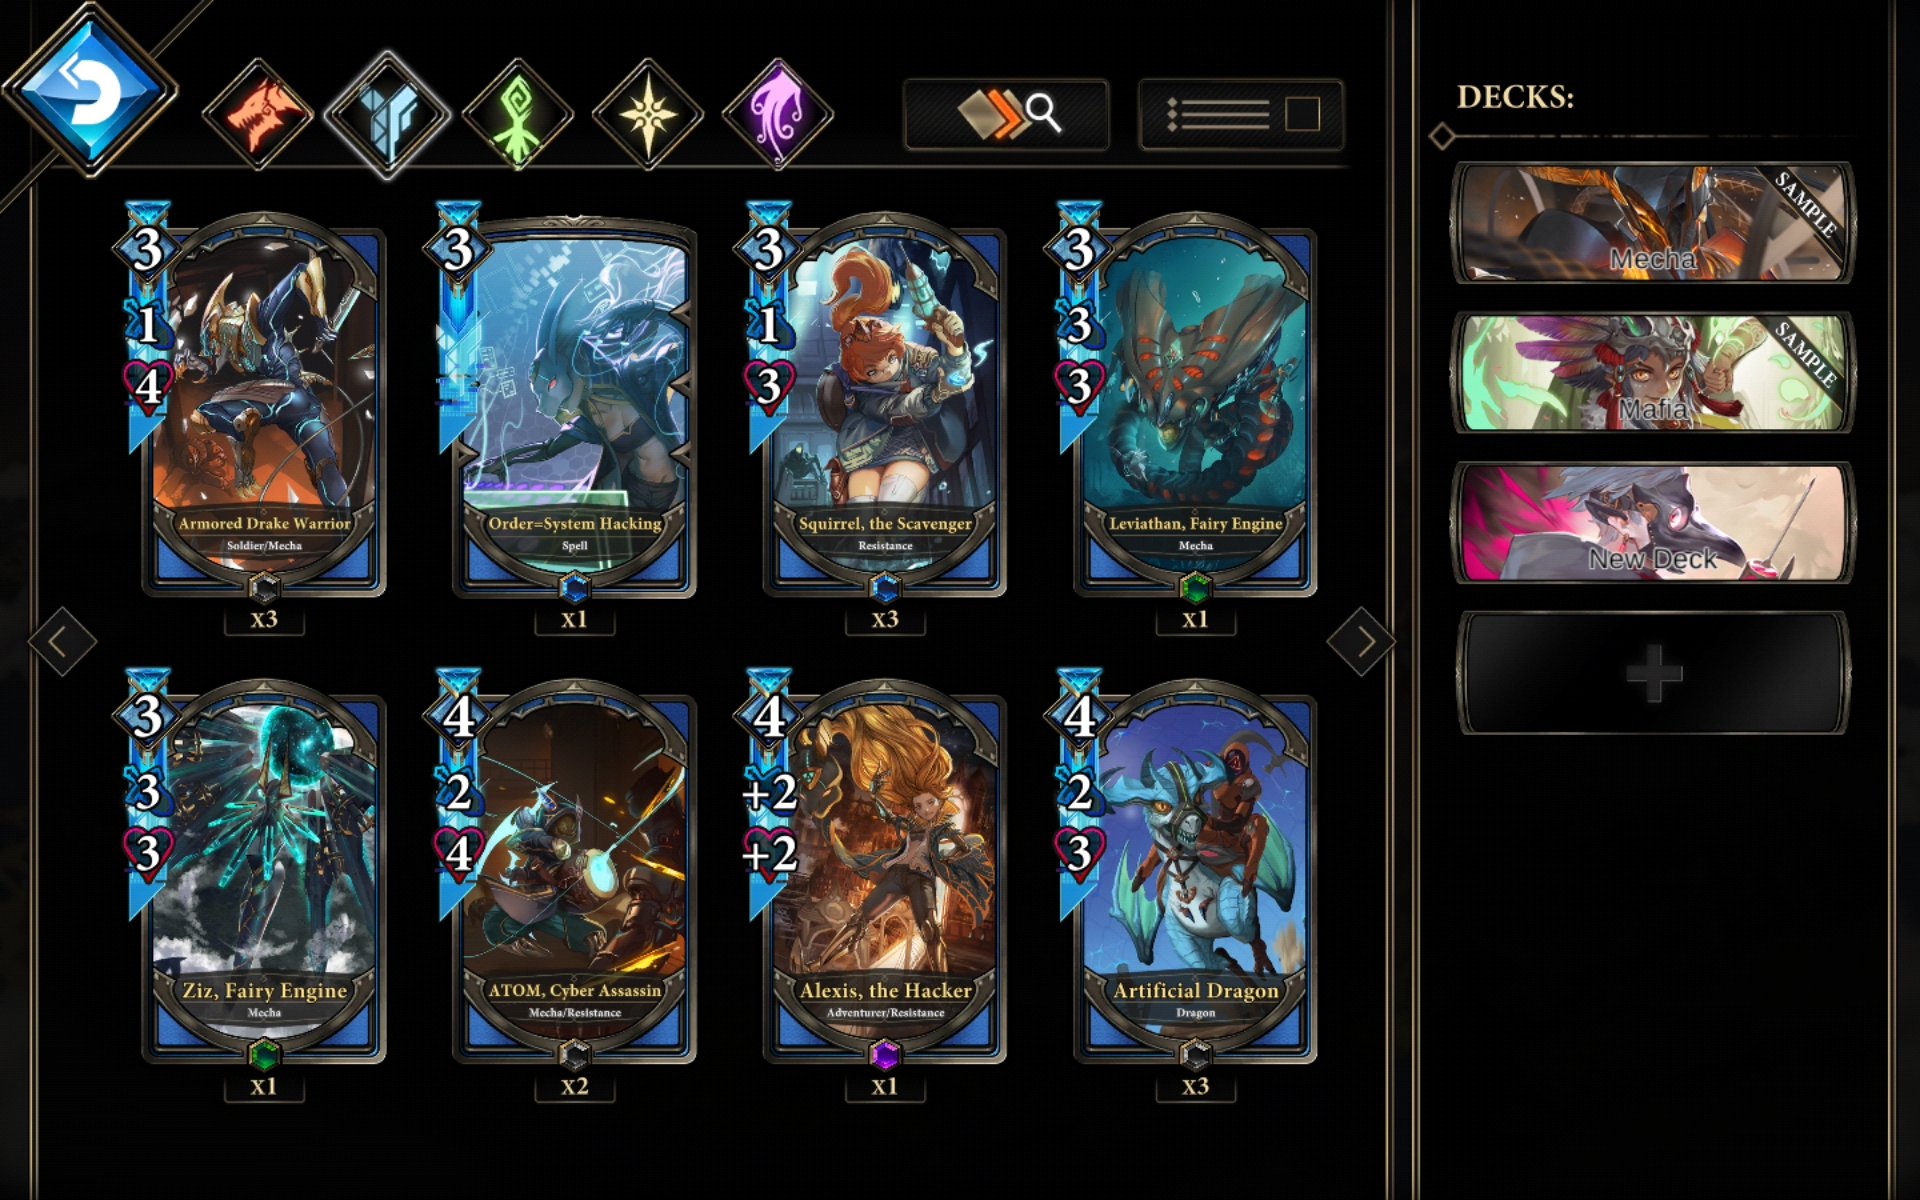This screenshot has height=1200, width=1920.
Task: Open the New Deck entry
Action: [1653, 523]
